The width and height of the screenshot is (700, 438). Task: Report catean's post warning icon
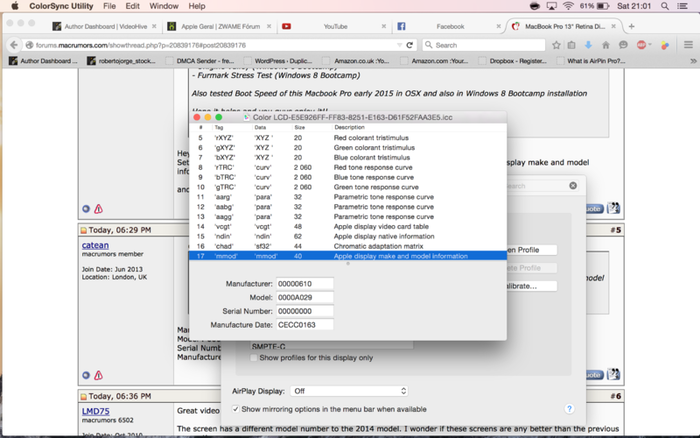[98, 375]
